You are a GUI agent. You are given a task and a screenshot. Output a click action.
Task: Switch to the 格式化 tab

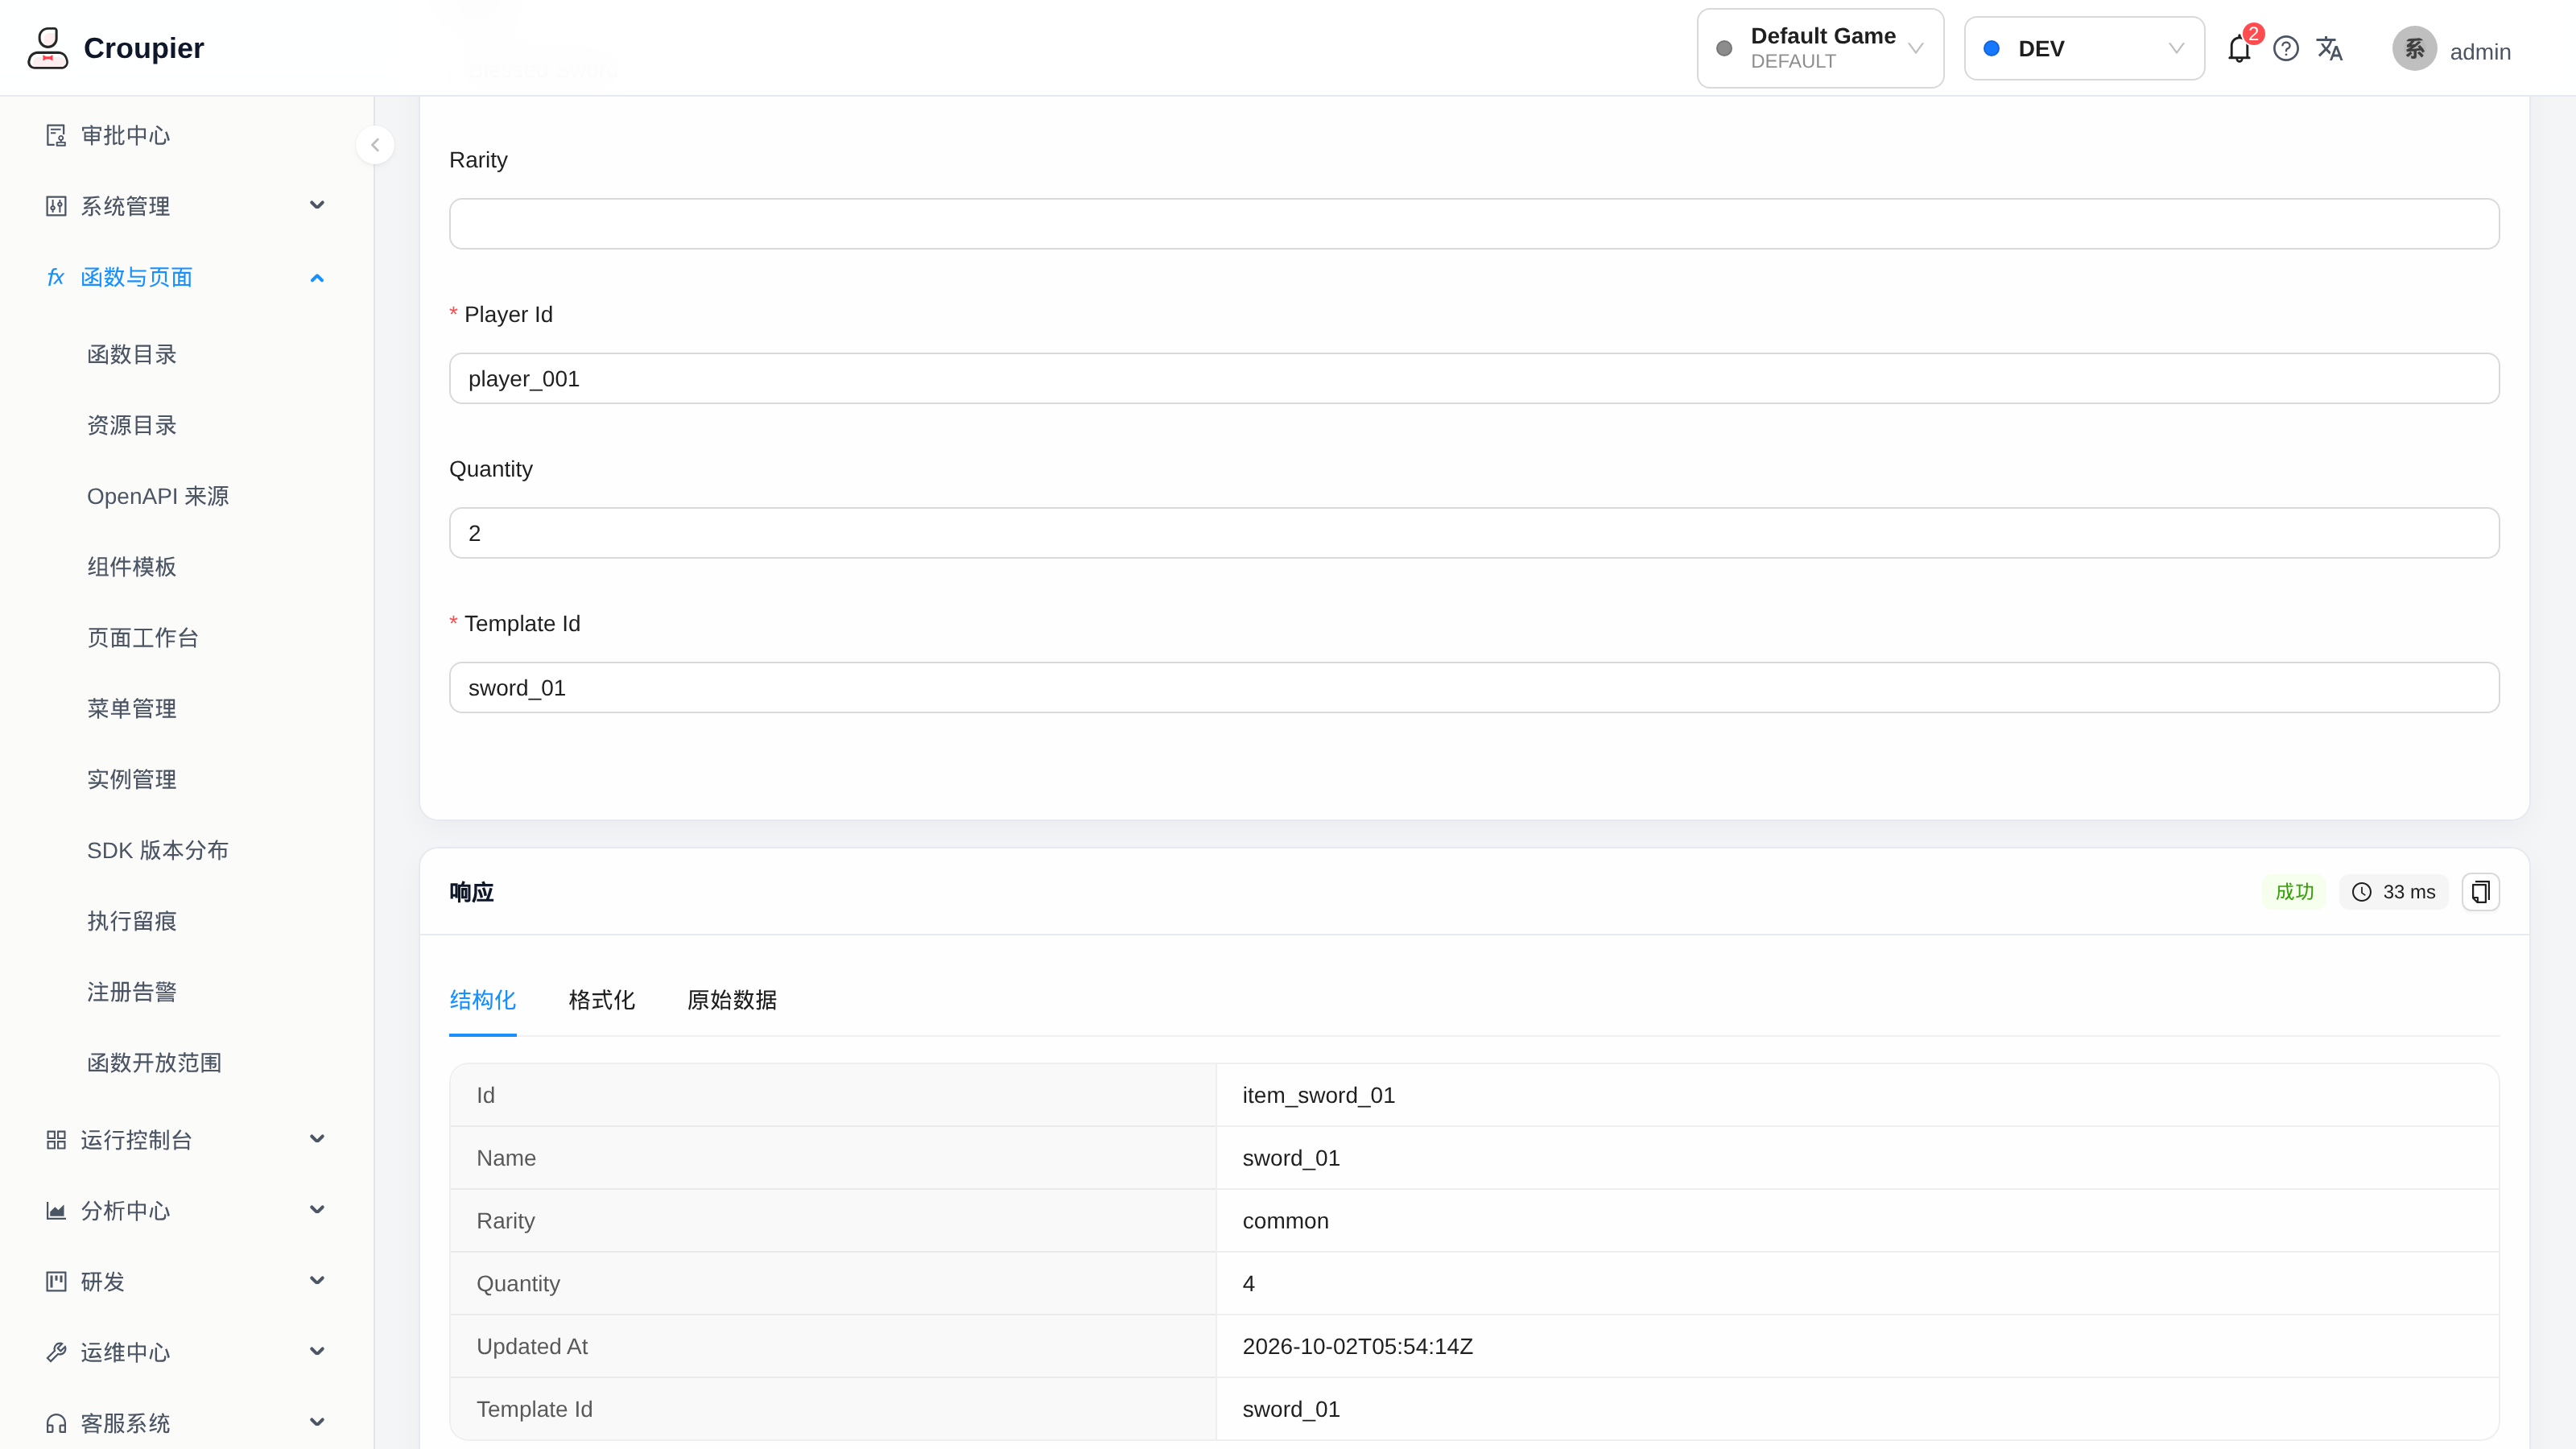pos(601,1000)
